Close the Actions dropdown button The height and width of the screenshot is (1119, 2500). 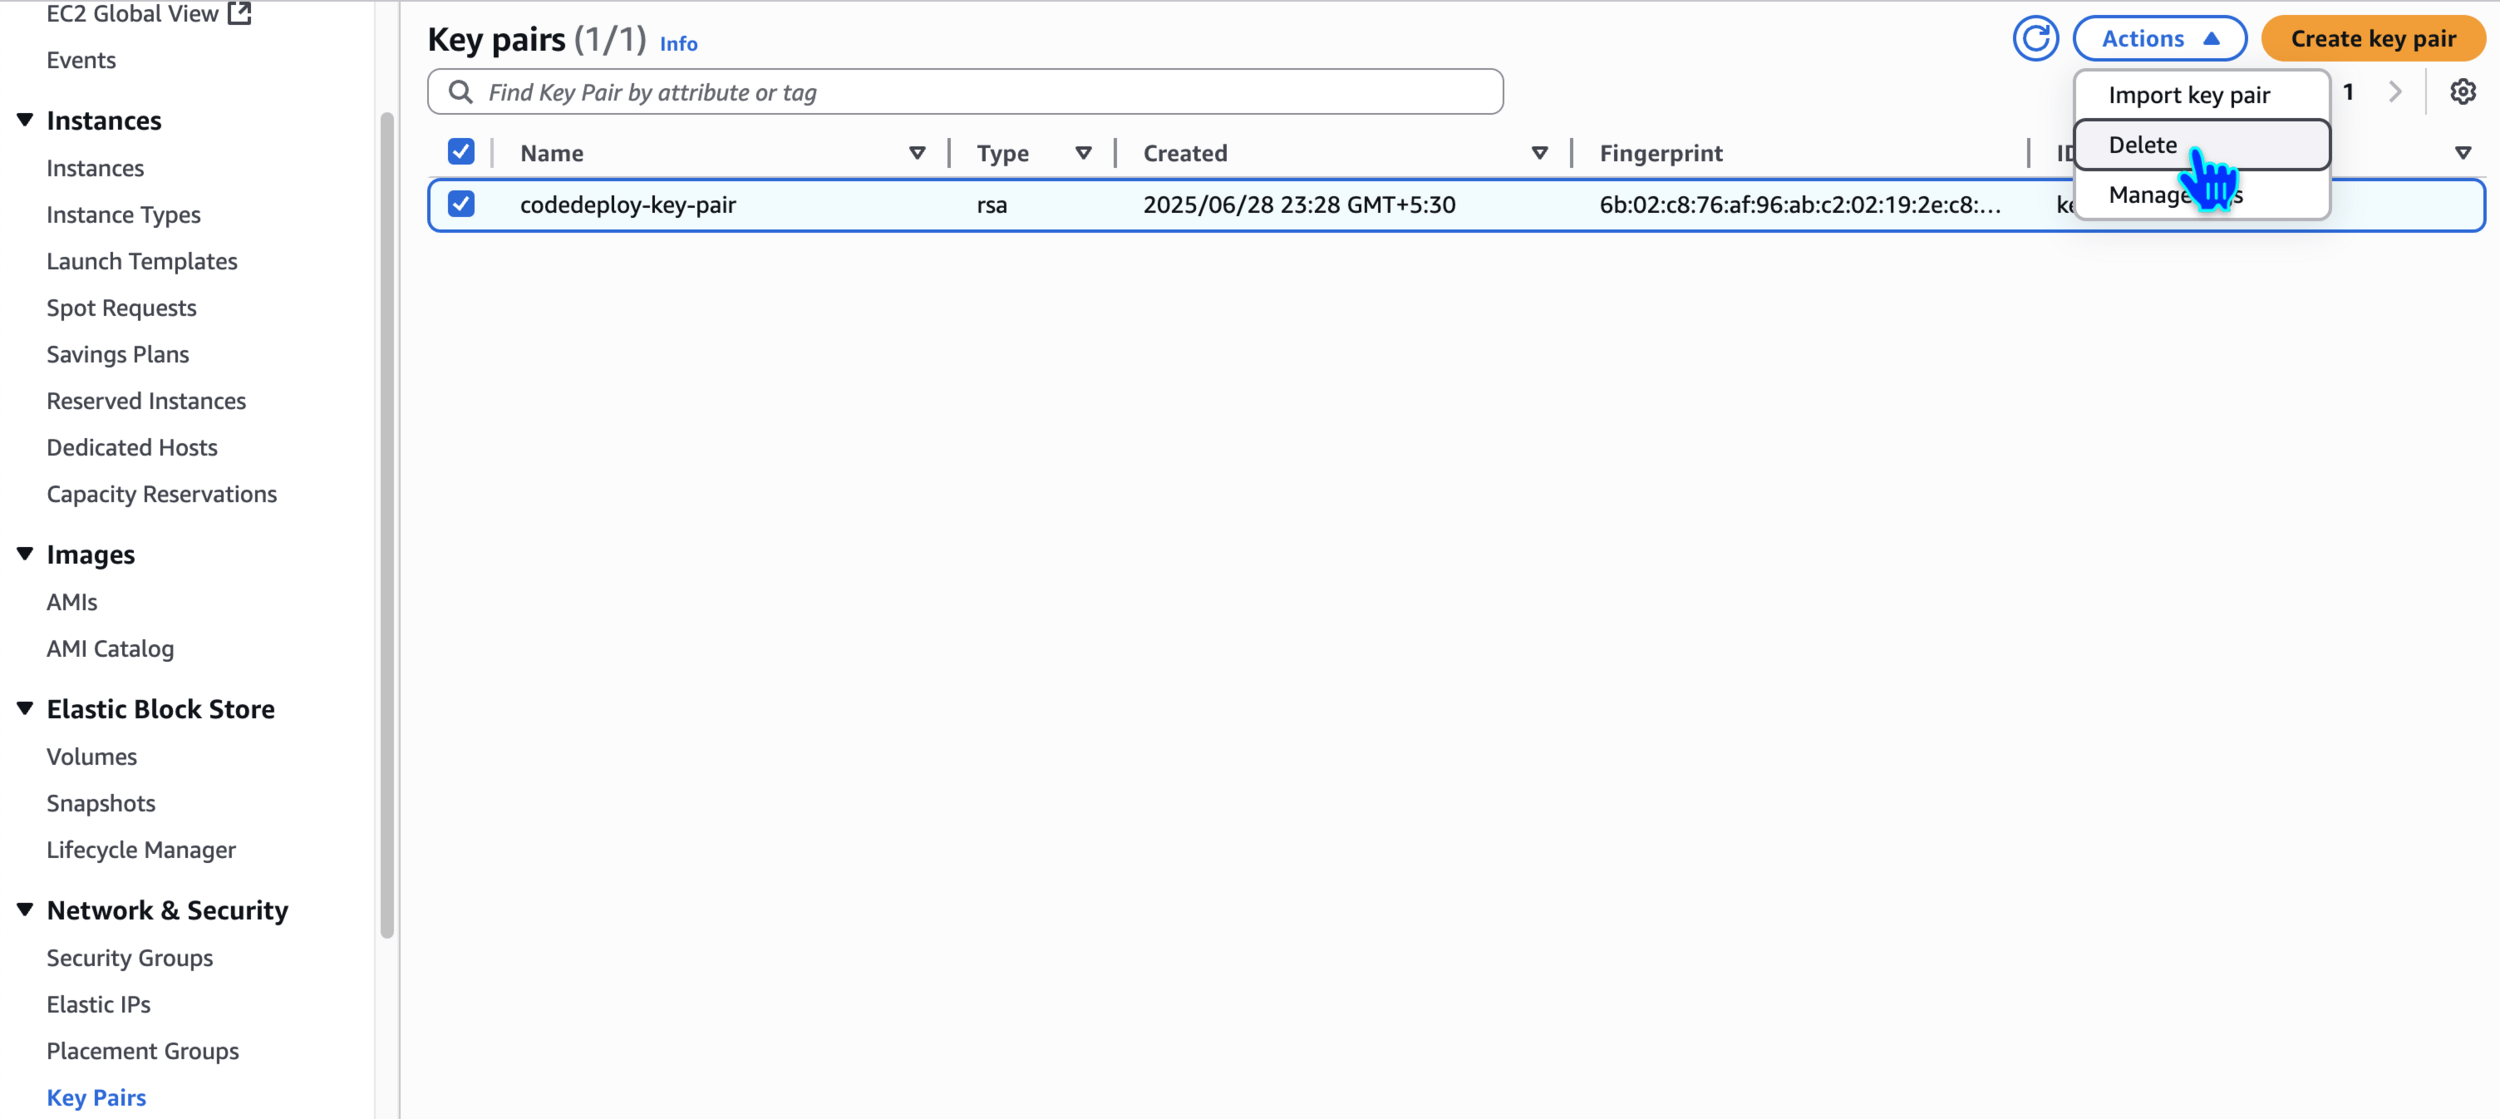(x=2159, y=39)
